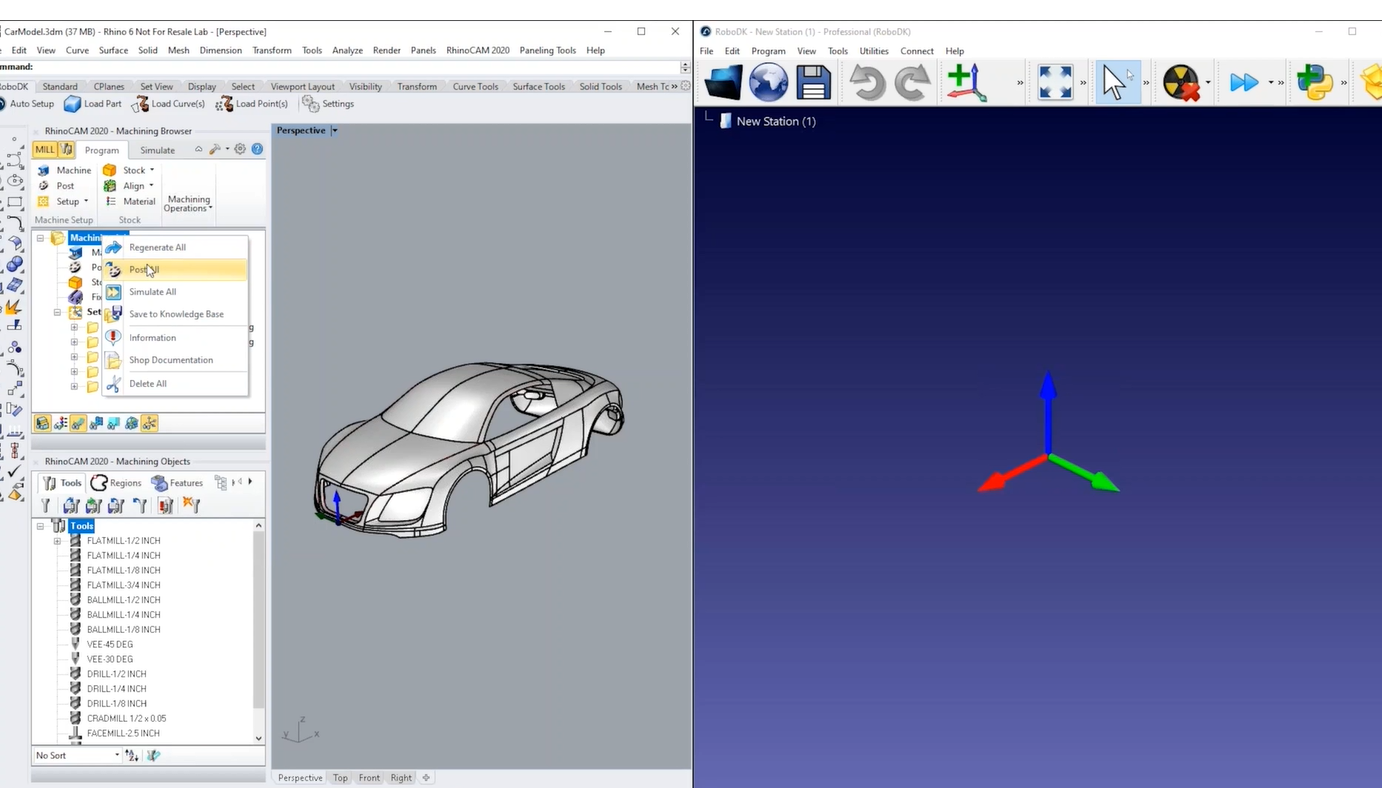The width and height of the screenshot is (1382, 788).
Task: Choose Post All from context menu
Action: [x=144, y=270]
